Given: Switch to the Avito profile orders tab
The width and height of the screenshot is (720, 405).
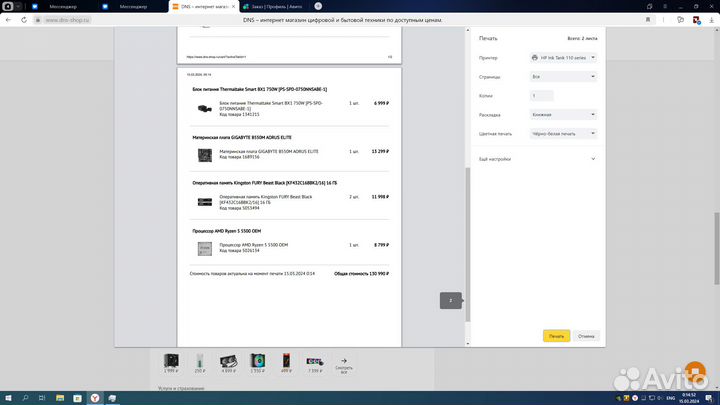Looking at the screenshot, I should click(274, 6).
